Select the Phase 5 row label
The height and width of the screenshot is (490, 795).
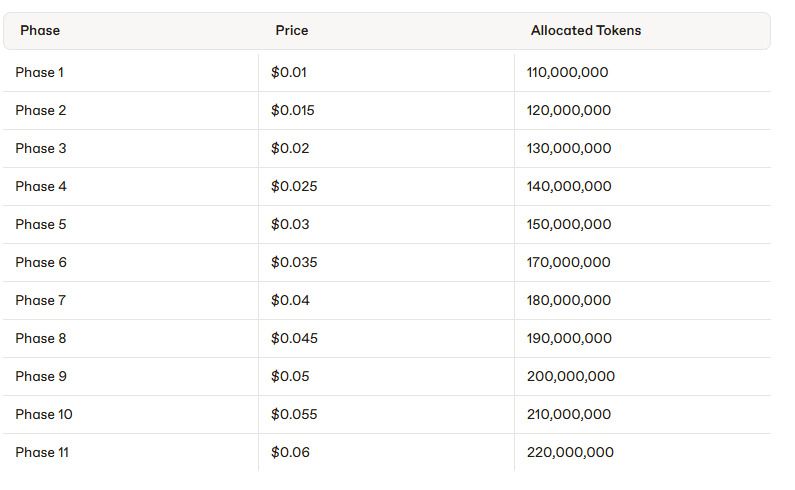coord(41,224)
